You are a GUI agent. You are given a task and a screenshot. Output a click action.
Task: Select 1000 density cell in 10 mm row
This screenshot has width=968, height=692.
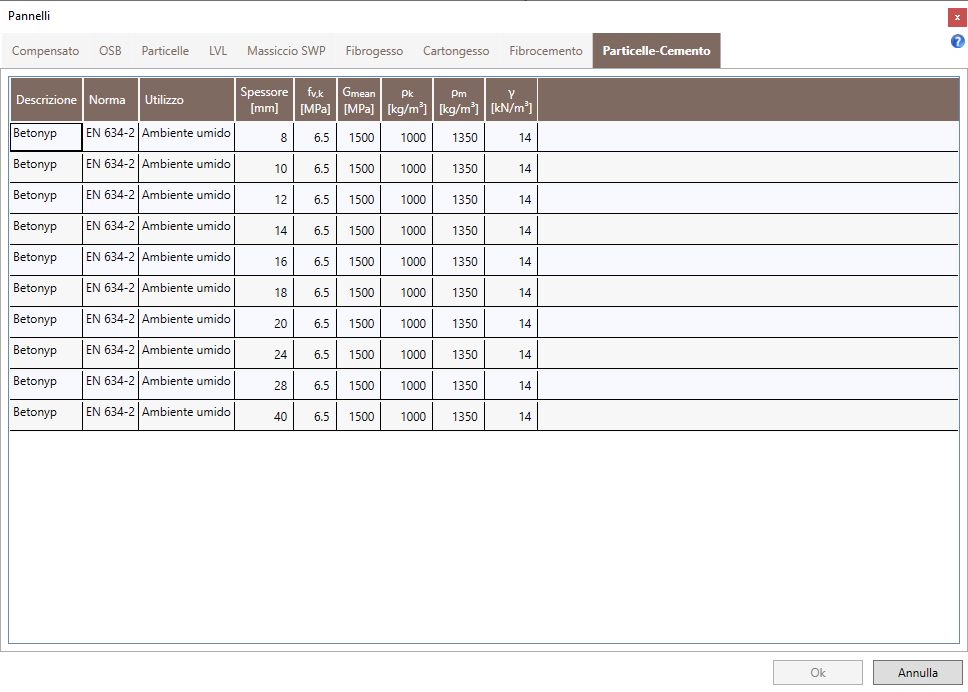pyautogui.click(x=407, y=168)
